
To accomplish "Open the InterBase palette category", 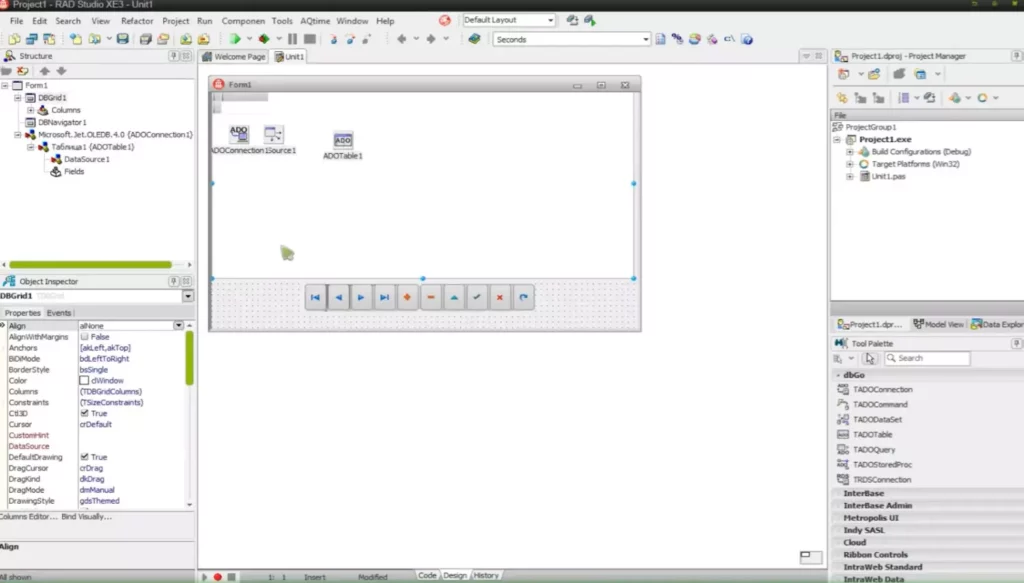I will tap(863, 494).
